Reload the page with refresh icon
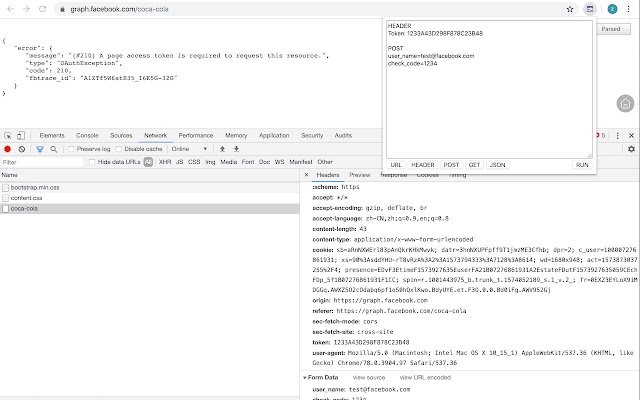Image resolution: width=640 pixels, height=400 pixels. point(42,9)
